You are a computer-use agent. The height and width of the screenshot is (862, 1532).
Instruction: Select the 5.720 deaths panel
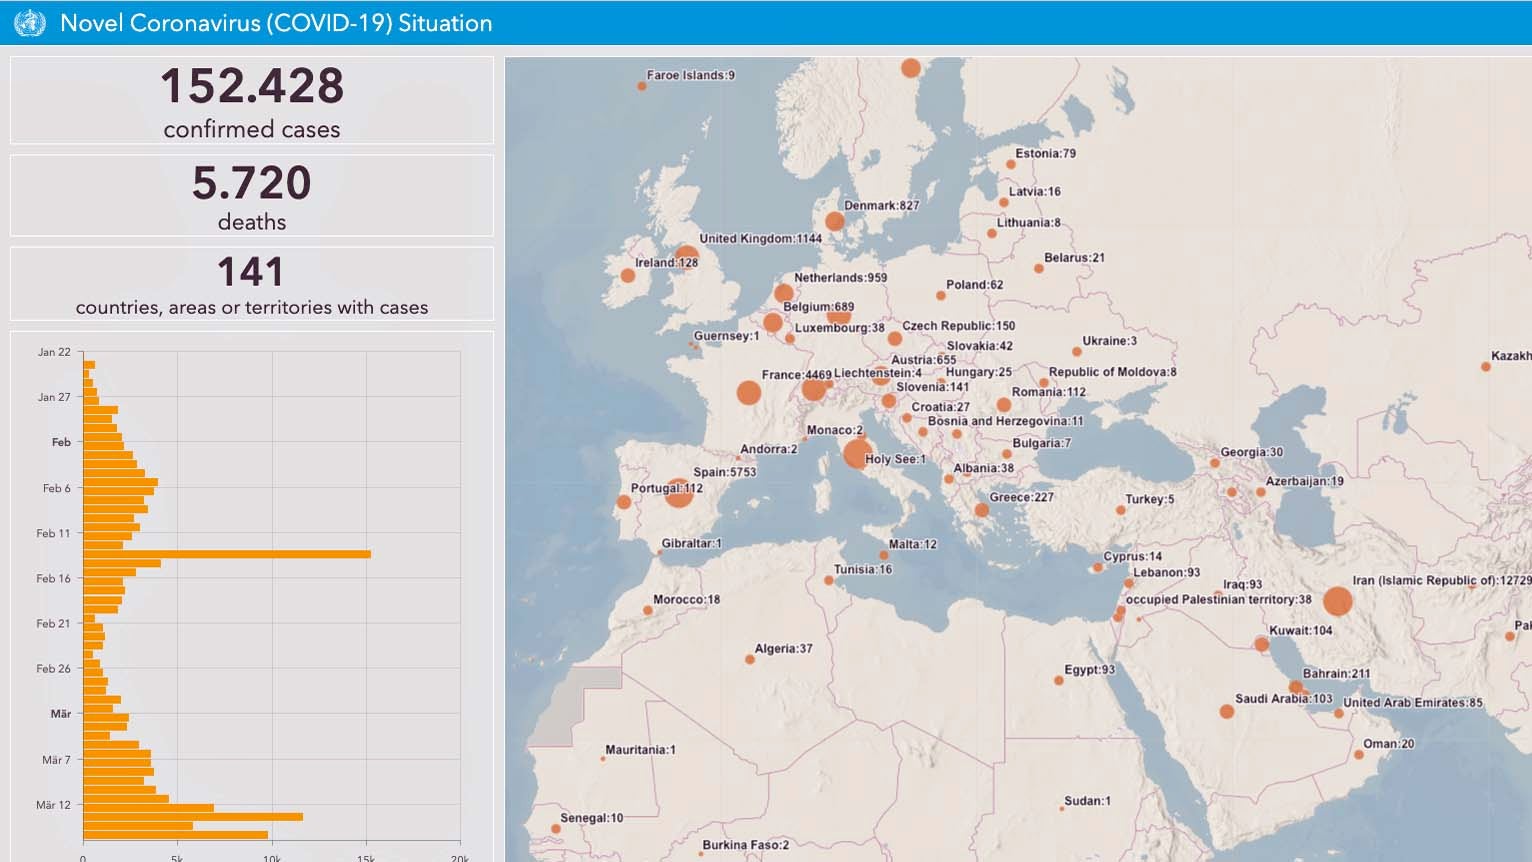(252, 196)
